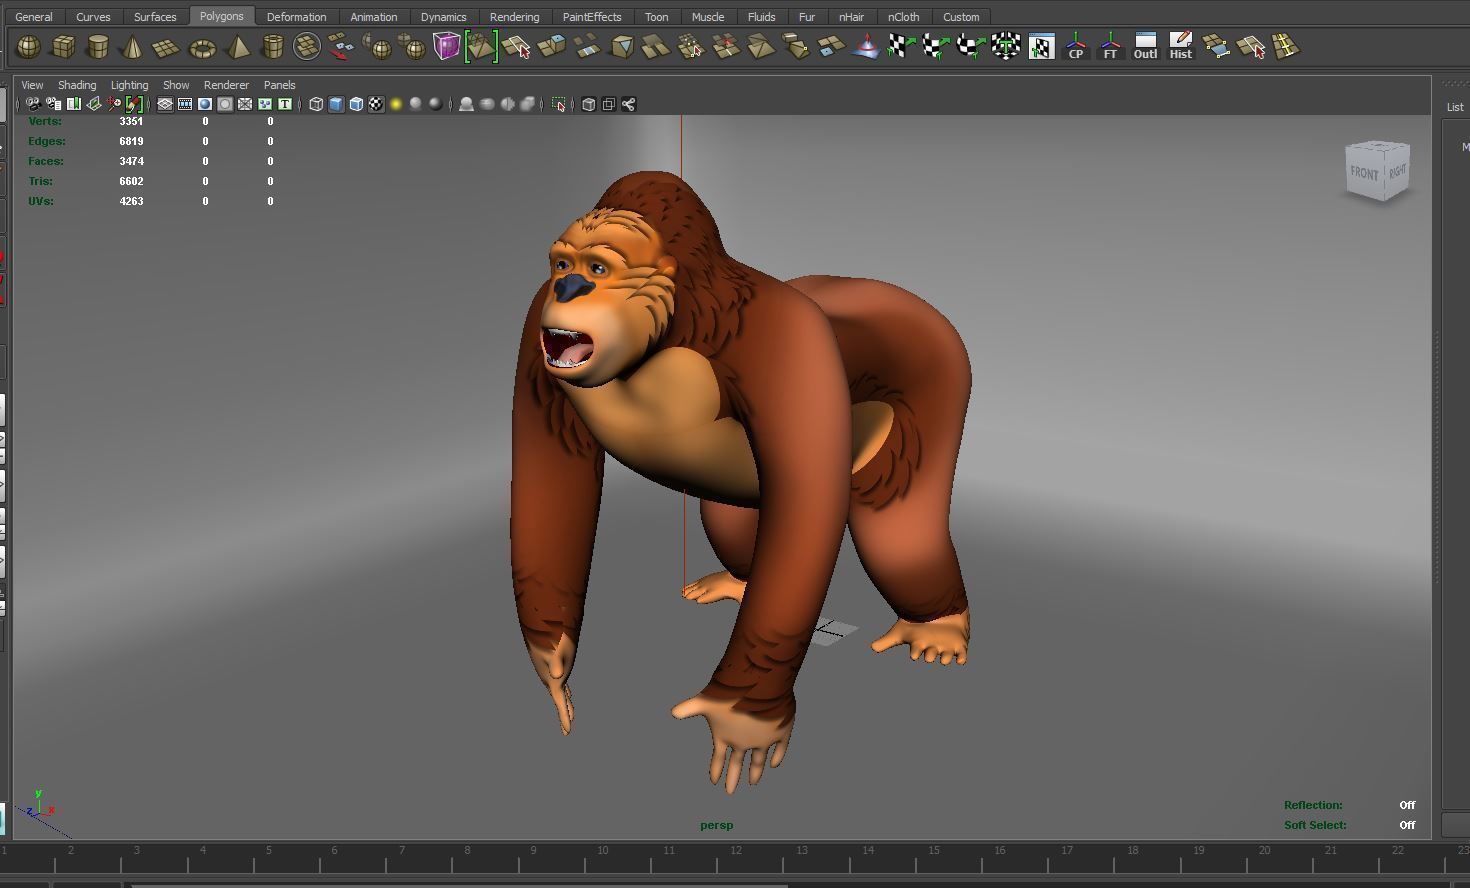Click the RIGHT face of view cube
This screenshot has height=888, width=1470.
click(1397, 171)
